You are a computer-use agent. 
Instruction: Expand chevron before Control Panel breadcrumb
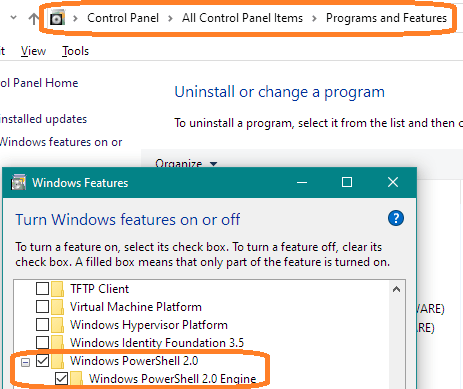75,18
